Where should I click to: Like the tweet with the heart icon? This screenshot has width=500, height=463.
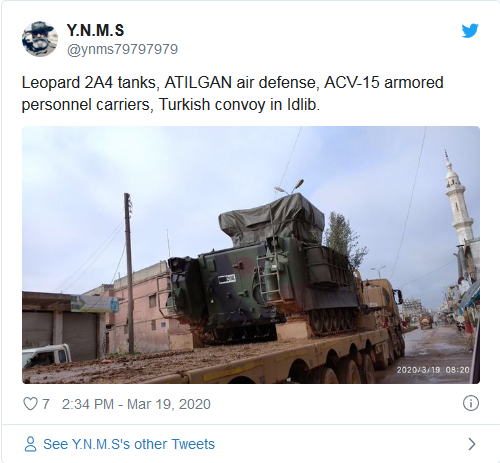pos(30,404)
